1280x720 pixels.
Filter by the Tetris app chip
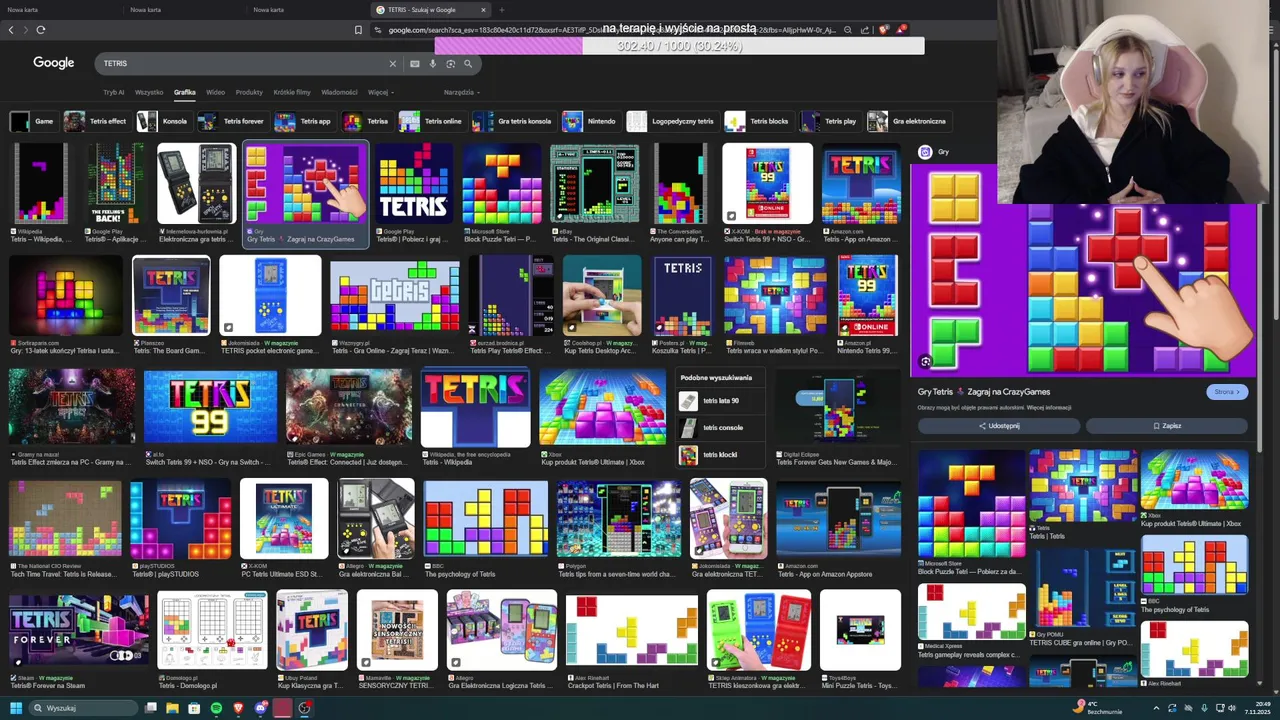(x=304, y=121)
